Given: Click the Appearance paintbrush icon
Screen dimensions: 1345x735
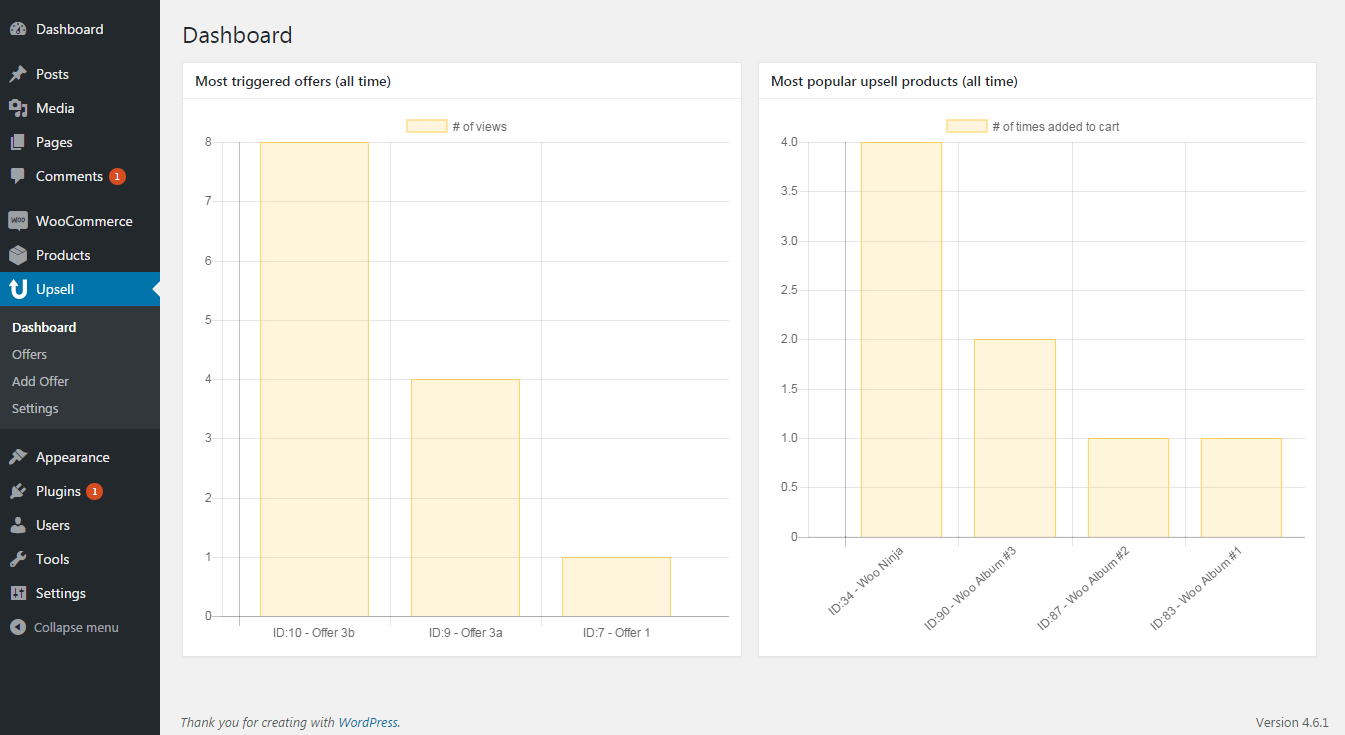Looking at the screenshot, I should pyautogui.click(x=18, y=457).
